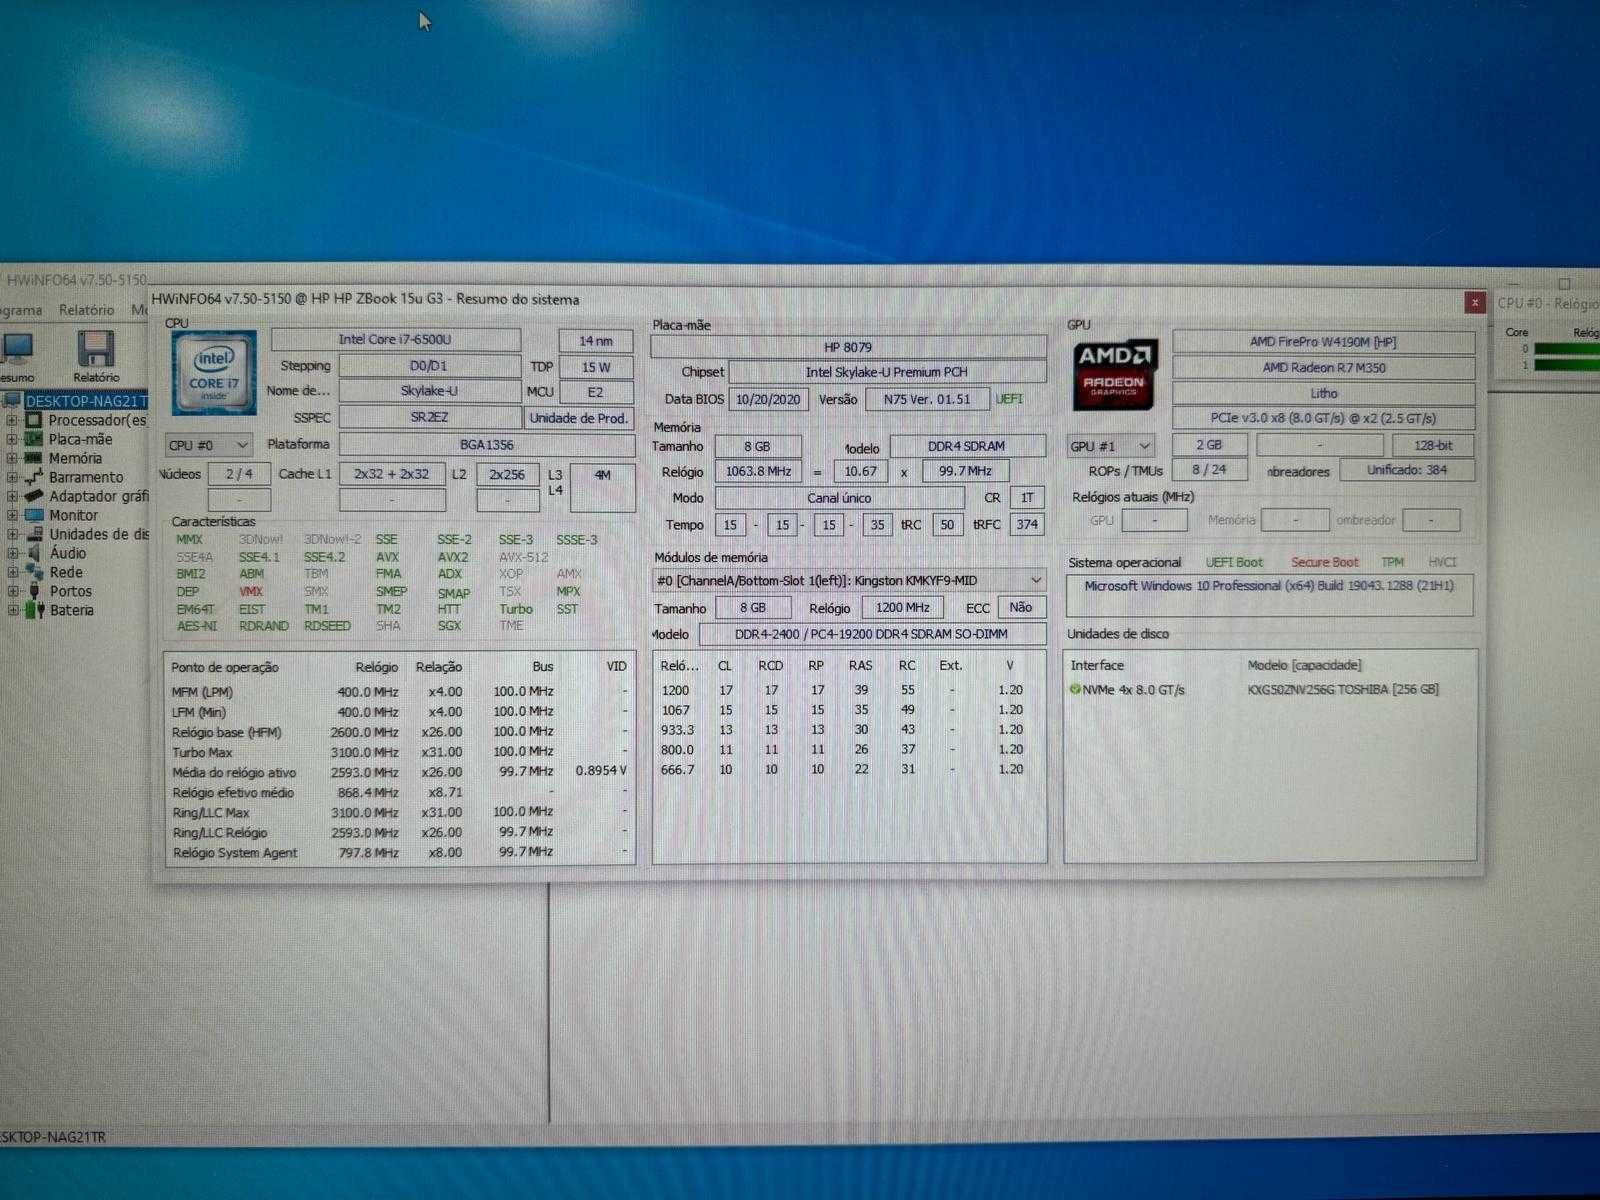
Task: Click the KXG50ZNV256G TOSHIBA drive entry
Action: click(1343, 690)
